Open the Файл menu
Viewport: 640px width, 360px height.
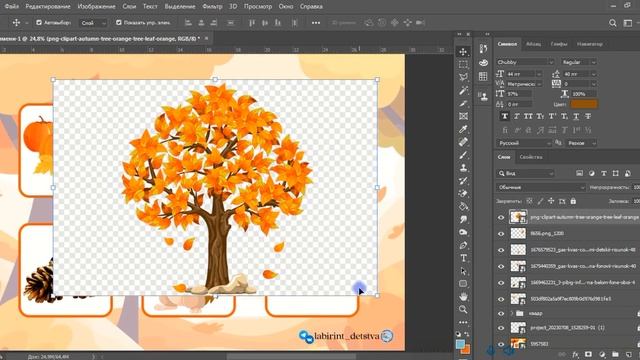click(11, 7)
